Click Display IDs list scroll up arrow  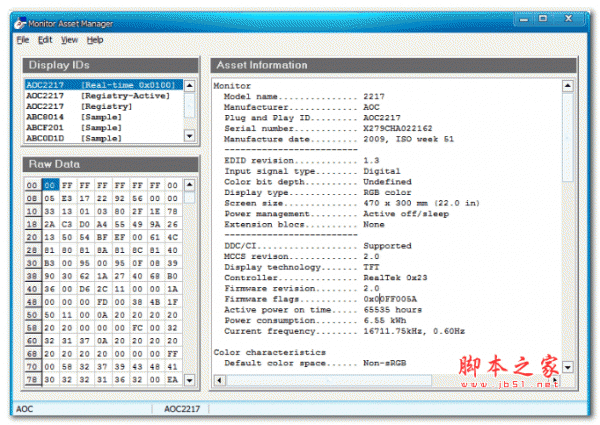[189, 85]
